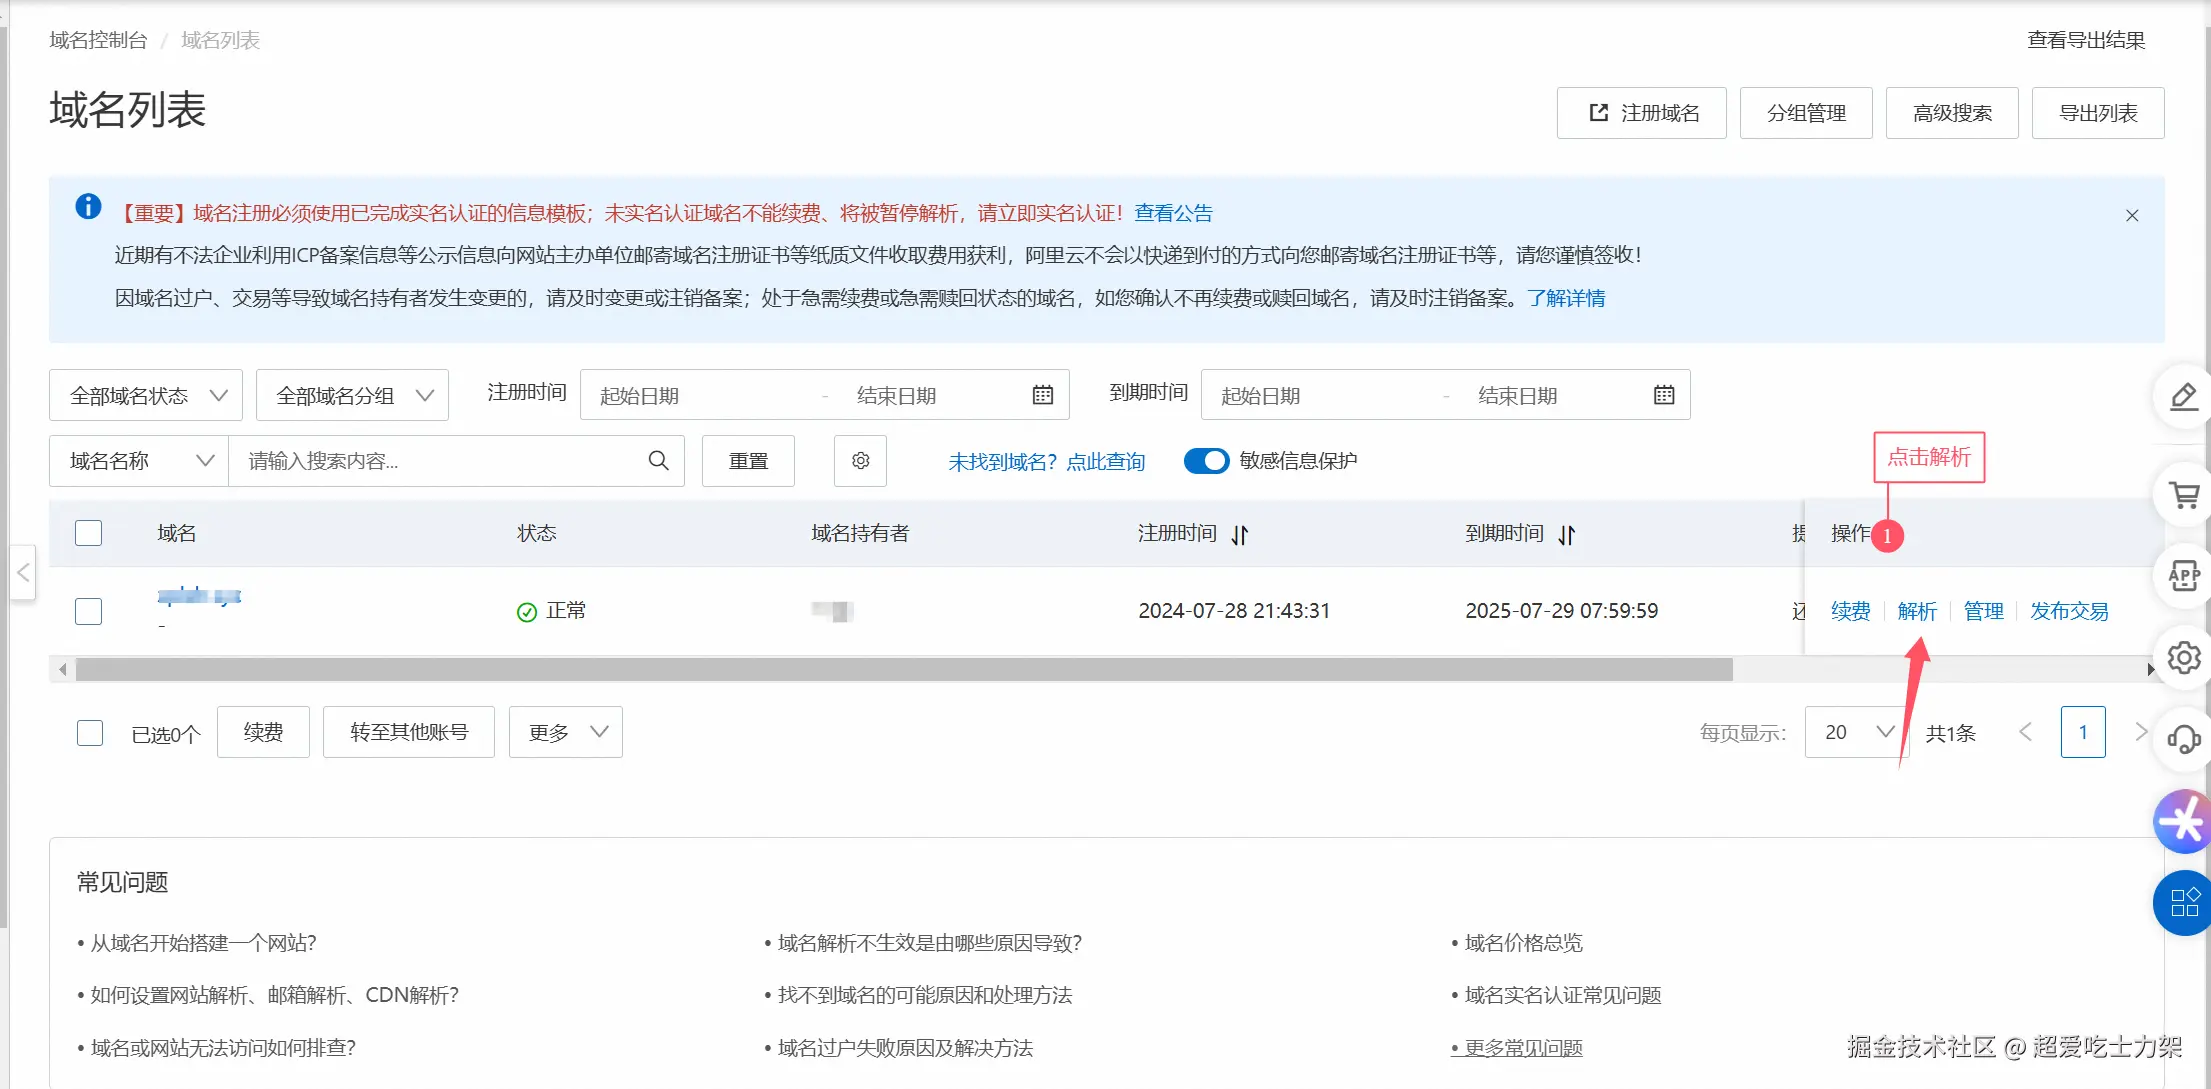
Task: Open the shopping cart icon in the right sidebar
Action: 2184,495
